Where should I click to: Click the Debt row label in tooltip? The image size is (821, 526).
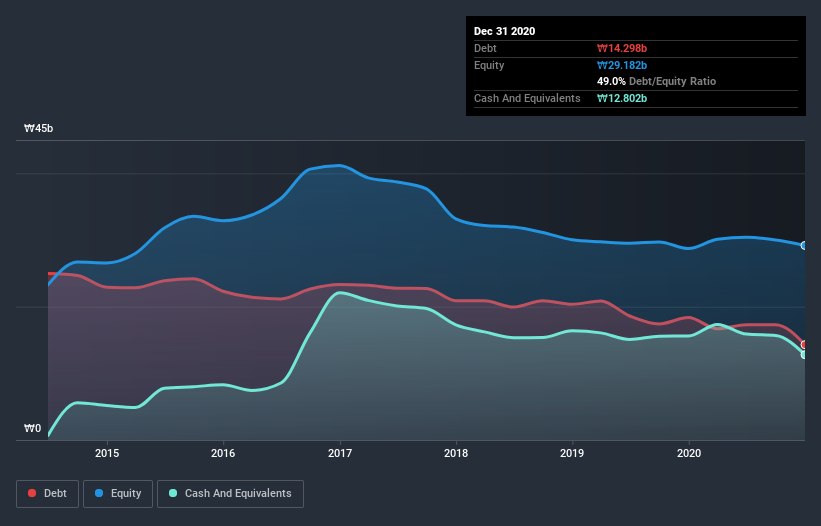point(485,48)
